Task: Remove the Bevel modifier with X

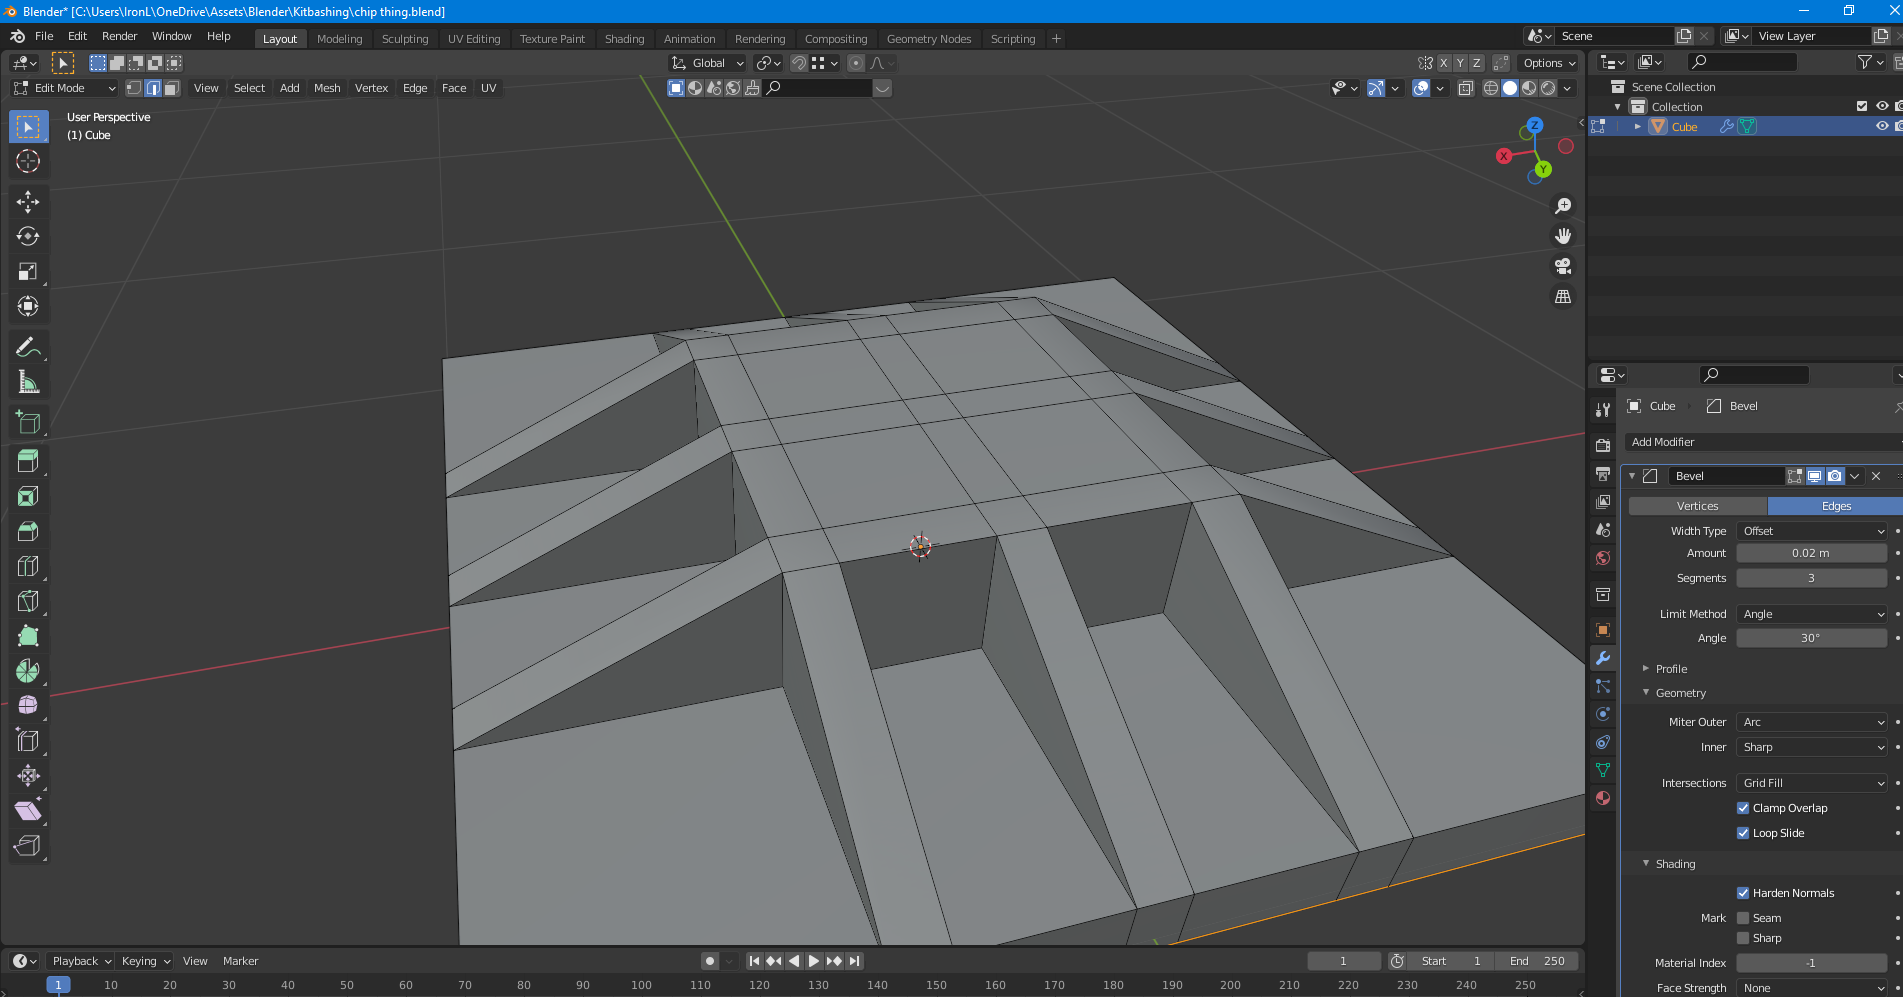Action: pos(1876,476)
